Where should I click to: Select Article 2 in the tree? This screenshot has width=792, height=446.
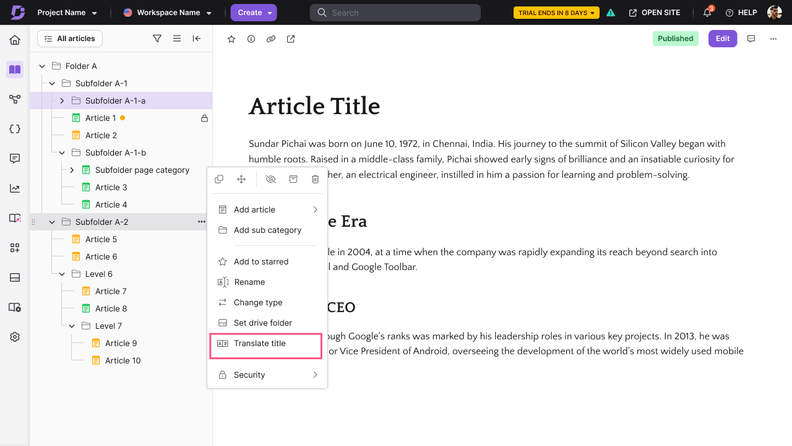101,135
